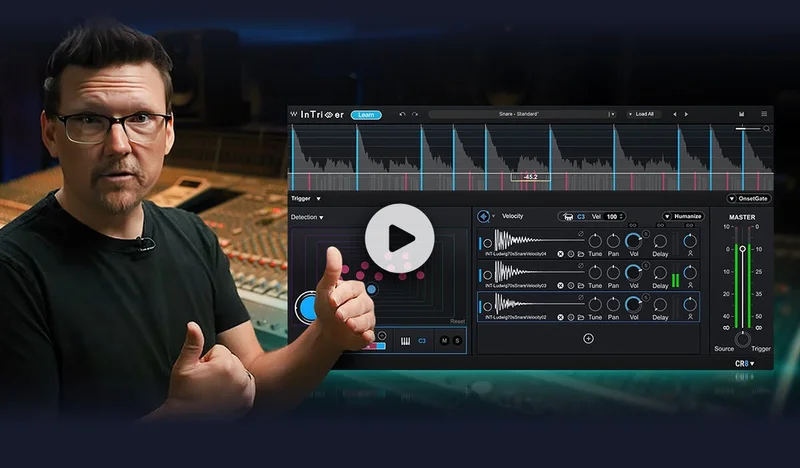
Task: Play the InTrigger video
Action: coord(399,238)
